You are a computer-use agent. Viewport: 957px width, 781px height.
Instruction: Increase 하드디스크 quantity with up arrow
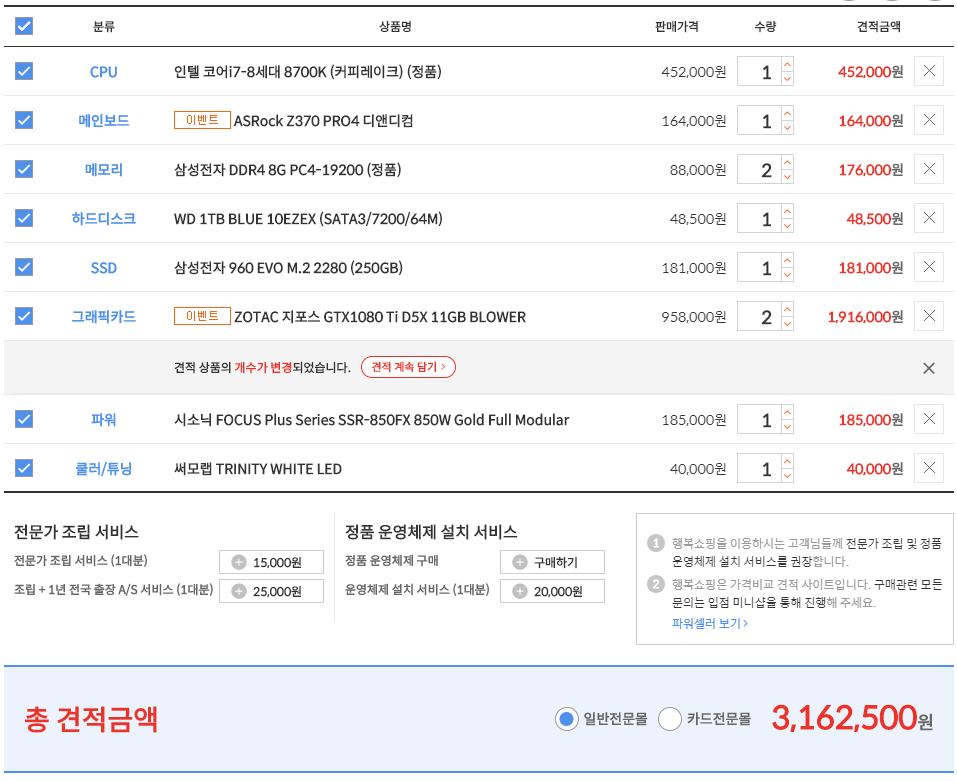tap(787, 211)
